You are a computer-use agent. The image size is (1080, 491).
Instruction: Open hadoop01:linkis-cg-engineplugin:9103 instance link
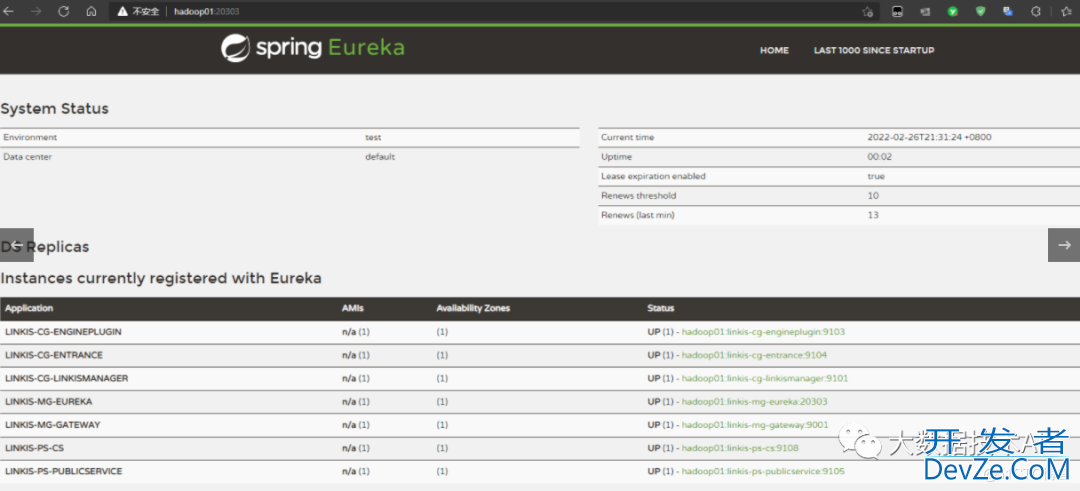(763, 332)
